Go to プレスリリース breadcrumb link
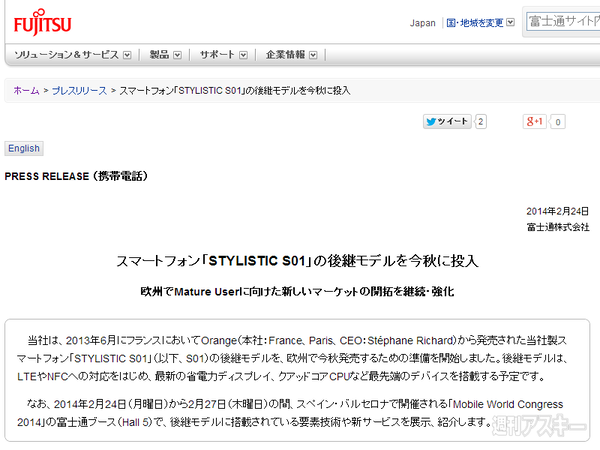The image size is (600, 450). (79, 91)
